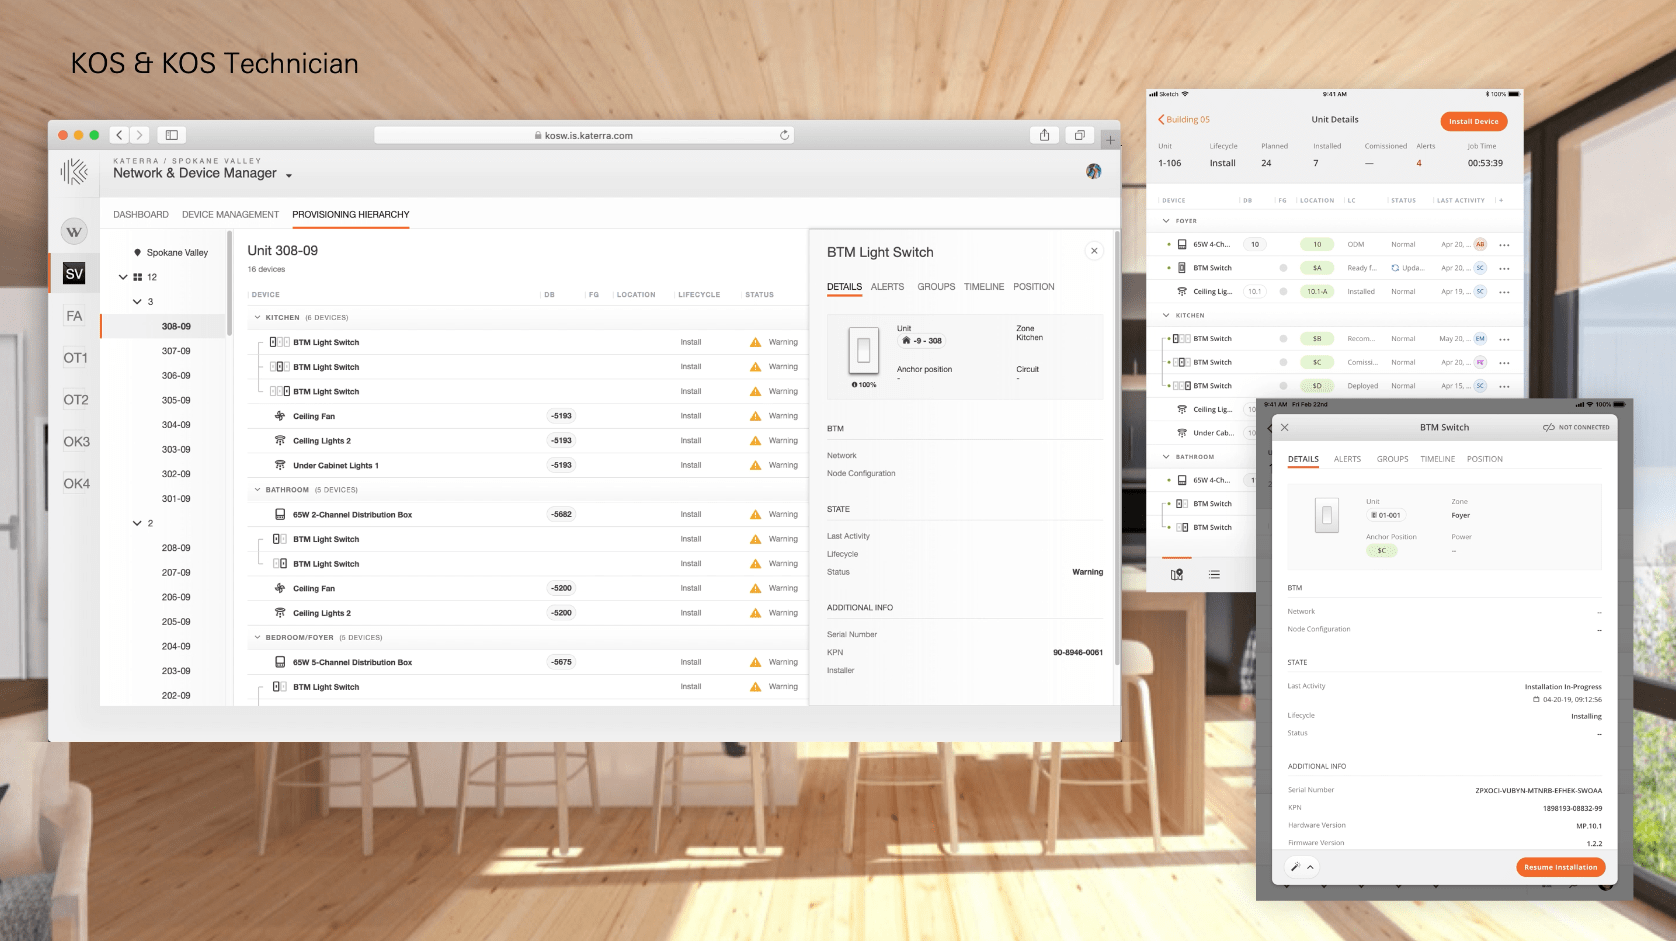Switch to Alerts tab in BTM Light Switch panel
Image resolution: width=1676 pixels, height=941 pixels.
[x=887, y=287]
